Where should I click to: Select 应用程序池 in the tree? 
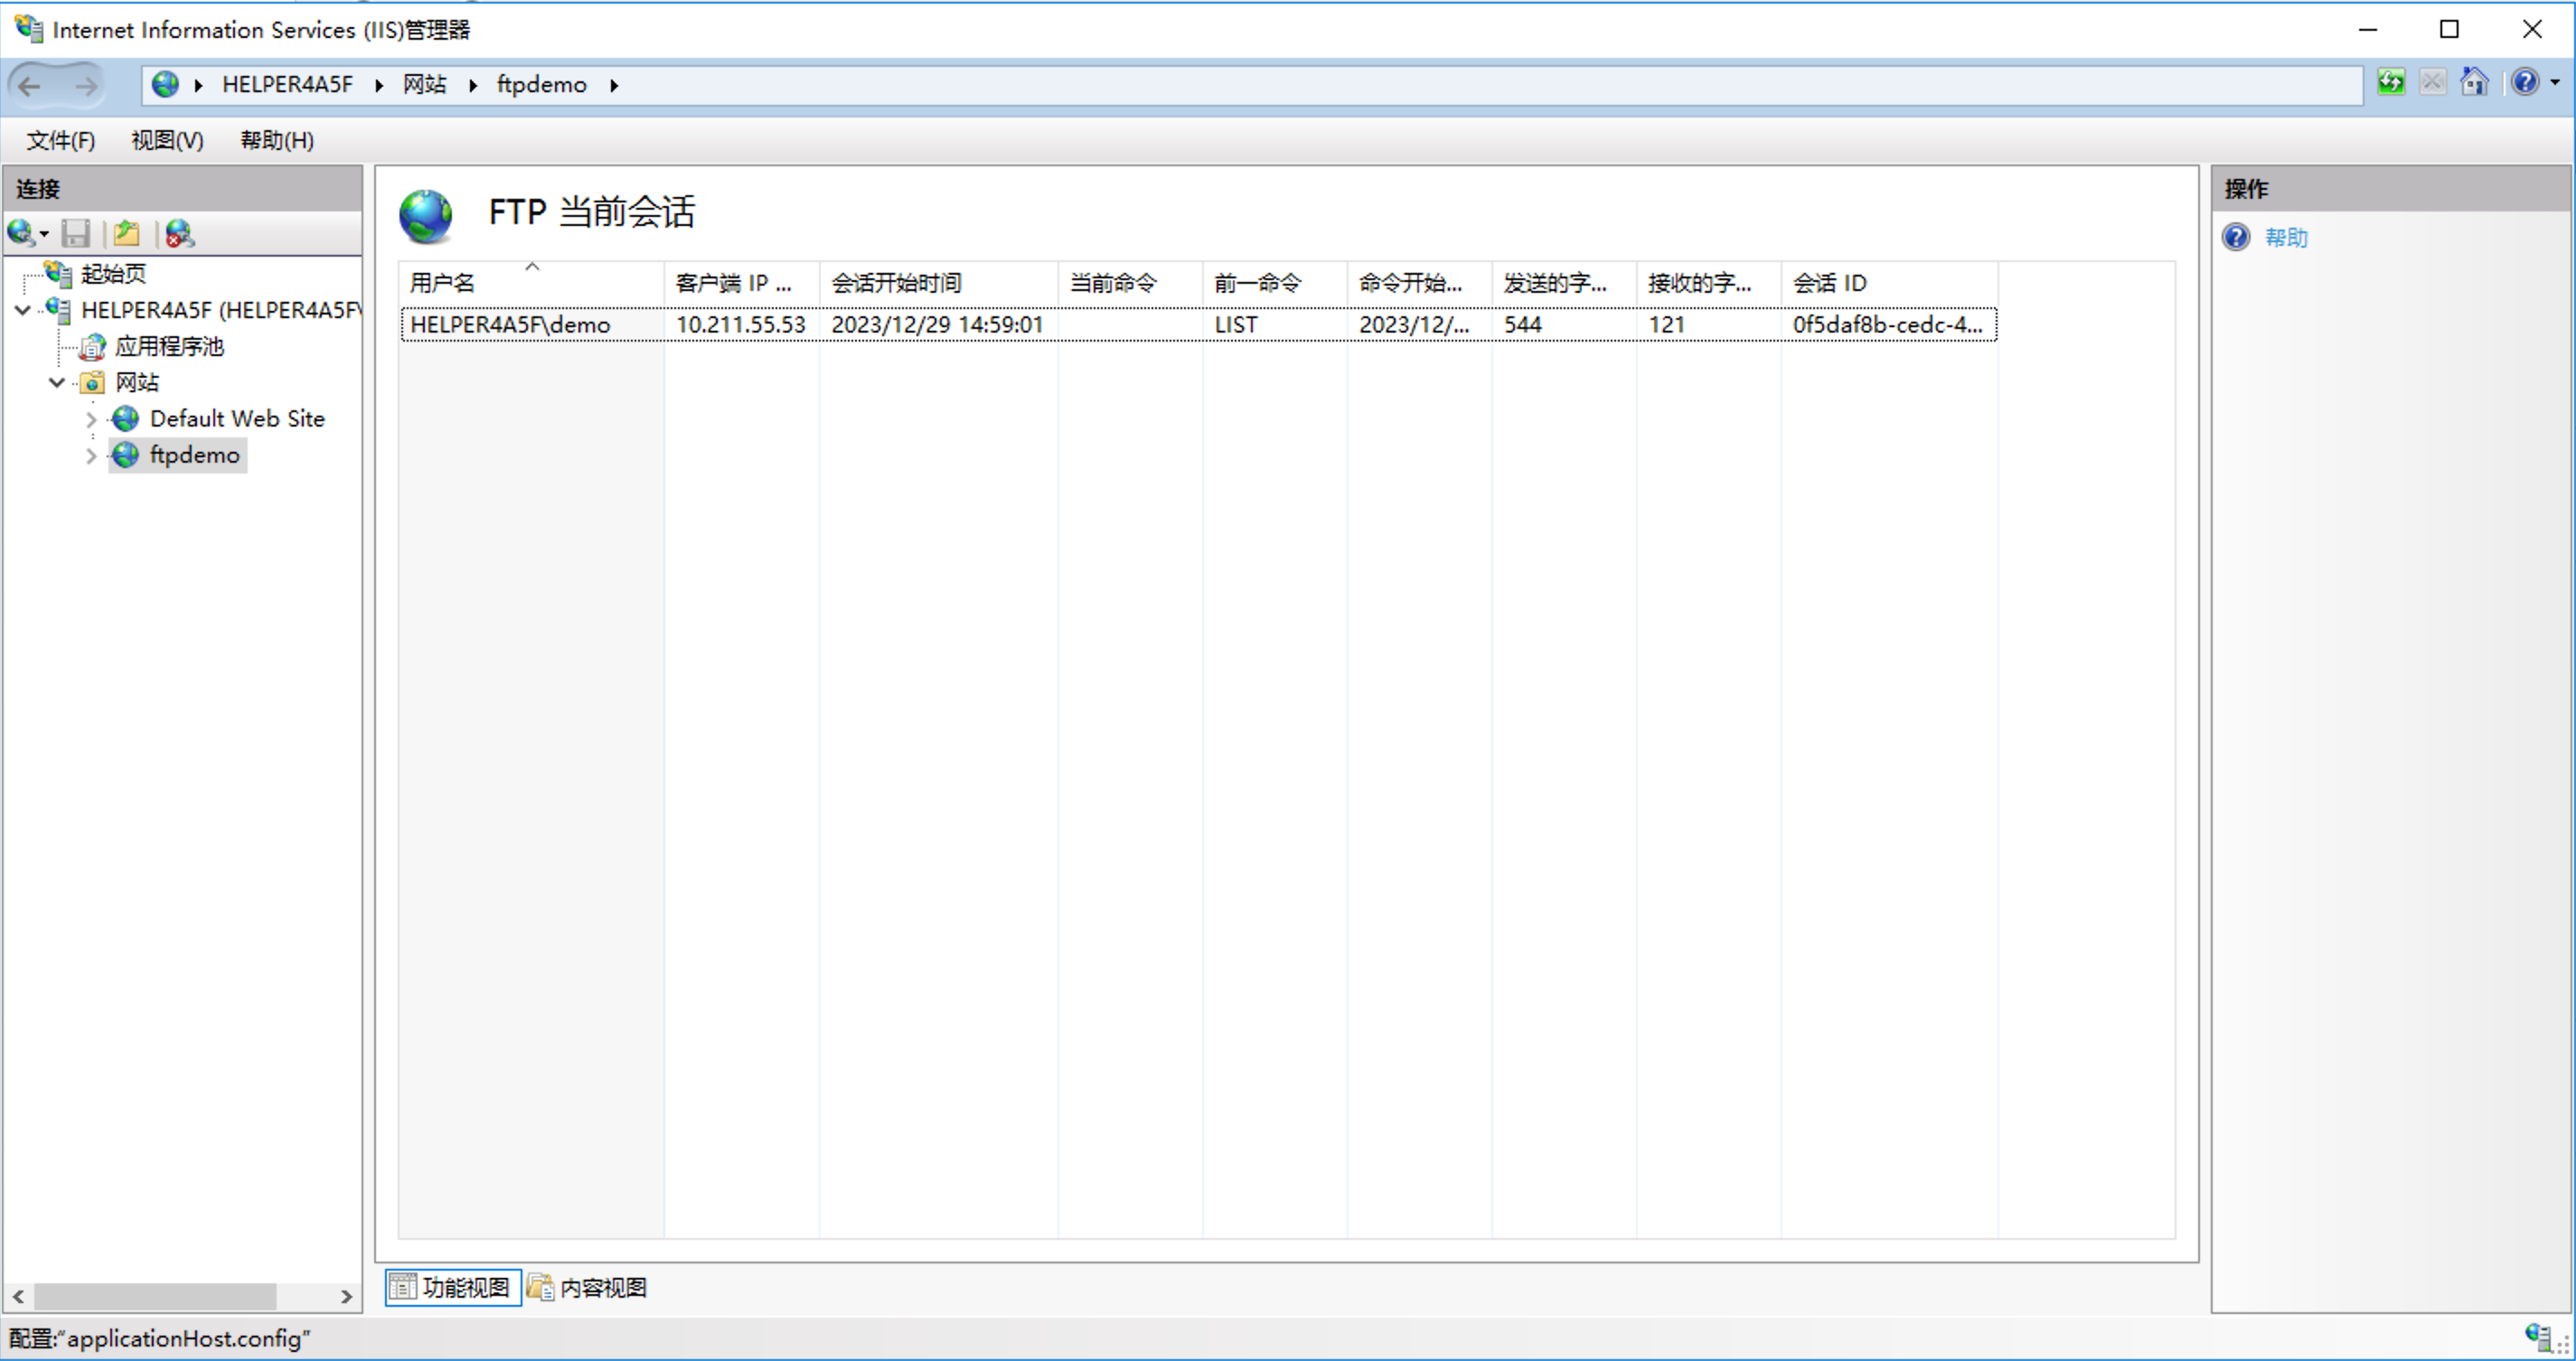tap(168, 347)
